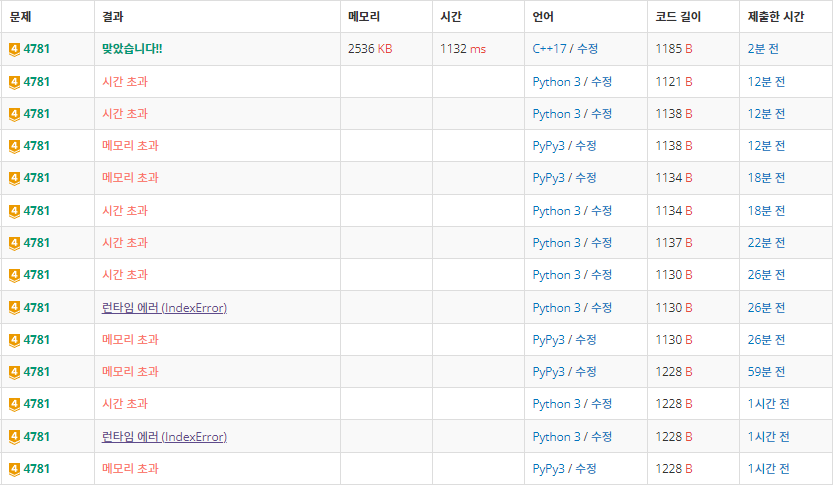Click 수정 in the 59분 전 row
Screen dimensions: 839x492
tap(585, 372)
